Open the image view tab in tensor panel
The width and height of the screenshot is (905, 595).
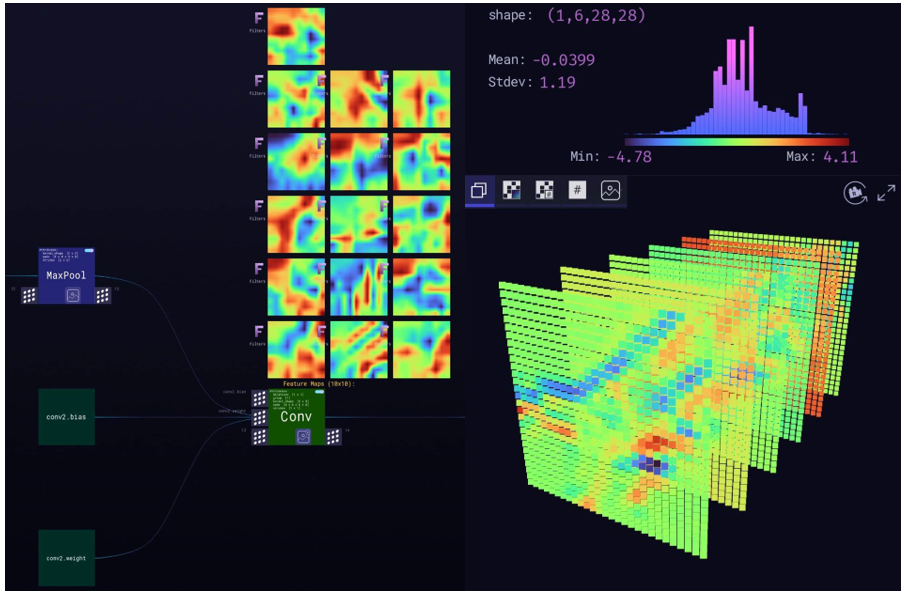(x=610, y=190)
